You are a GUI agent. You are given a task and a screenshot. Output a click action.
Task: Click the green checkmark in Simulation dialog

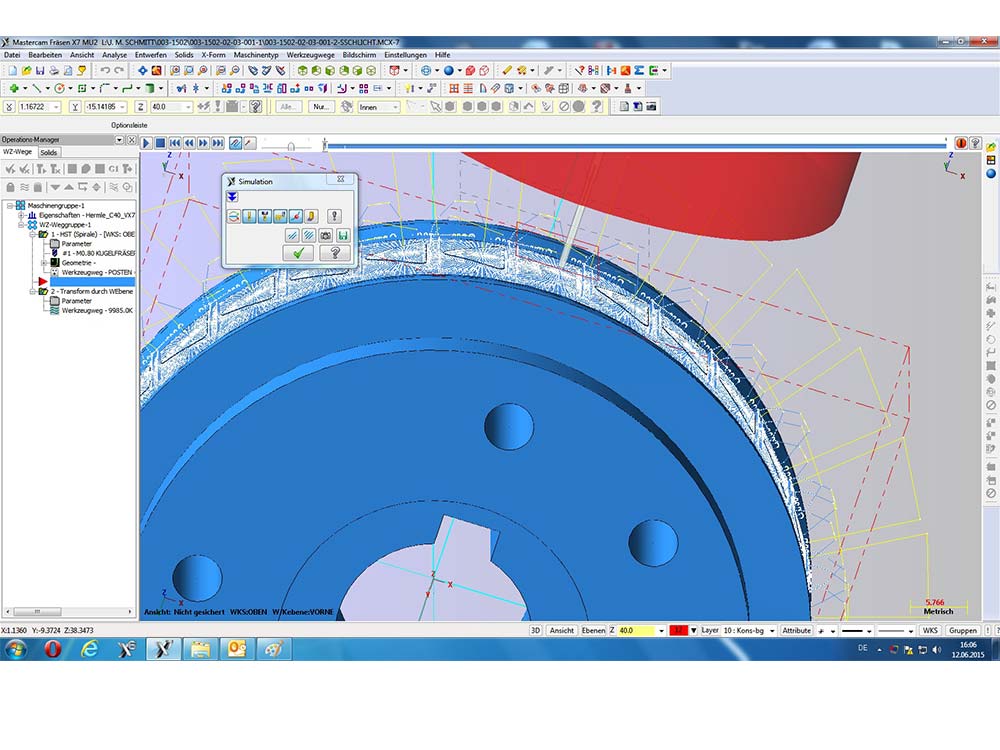point(297,253)
